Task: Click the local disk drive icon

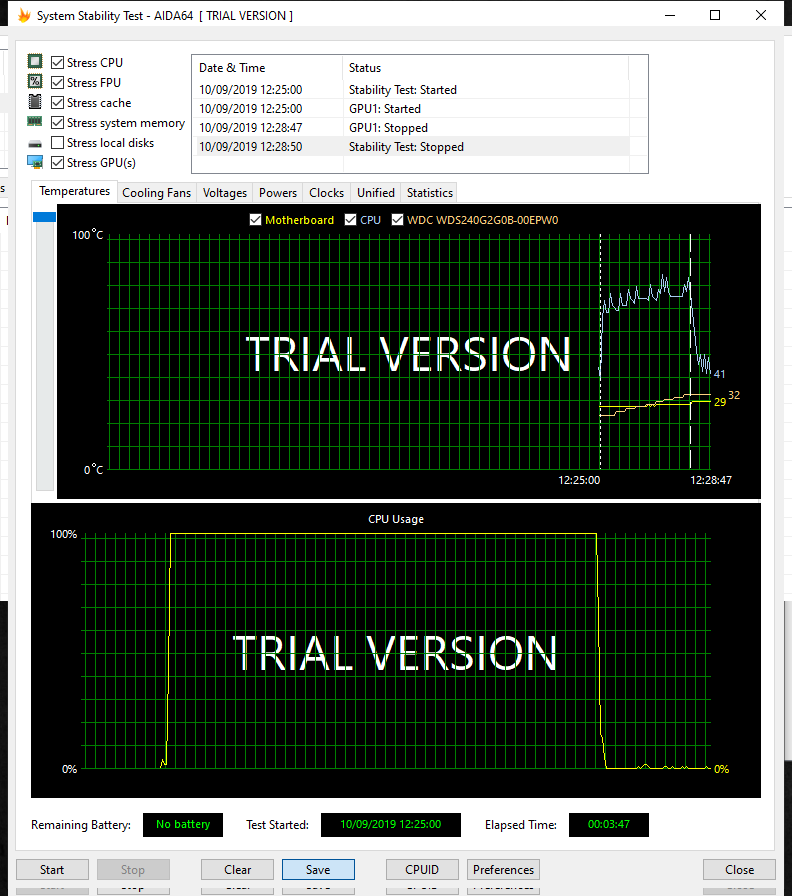Action: (x=35, y=143)
